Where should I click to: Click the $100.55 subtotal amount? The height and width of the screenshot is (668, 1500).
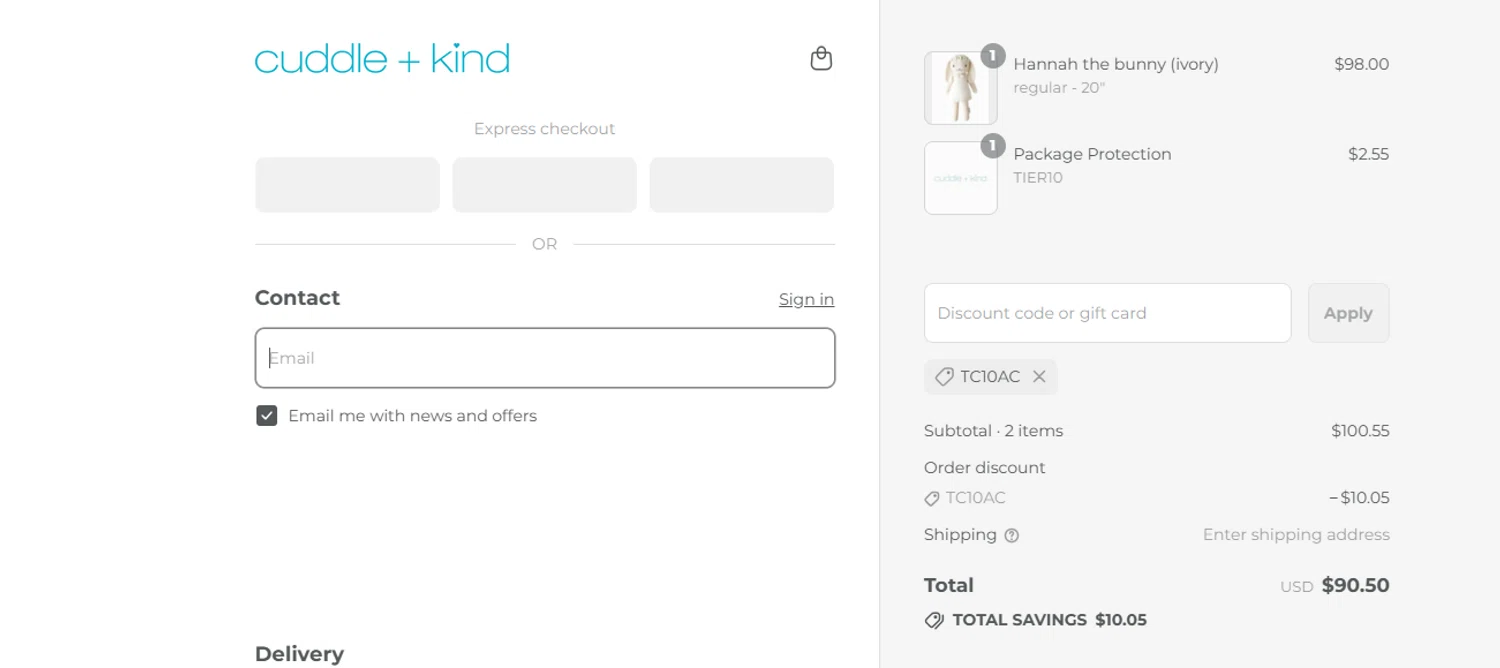click(1360, 431)
